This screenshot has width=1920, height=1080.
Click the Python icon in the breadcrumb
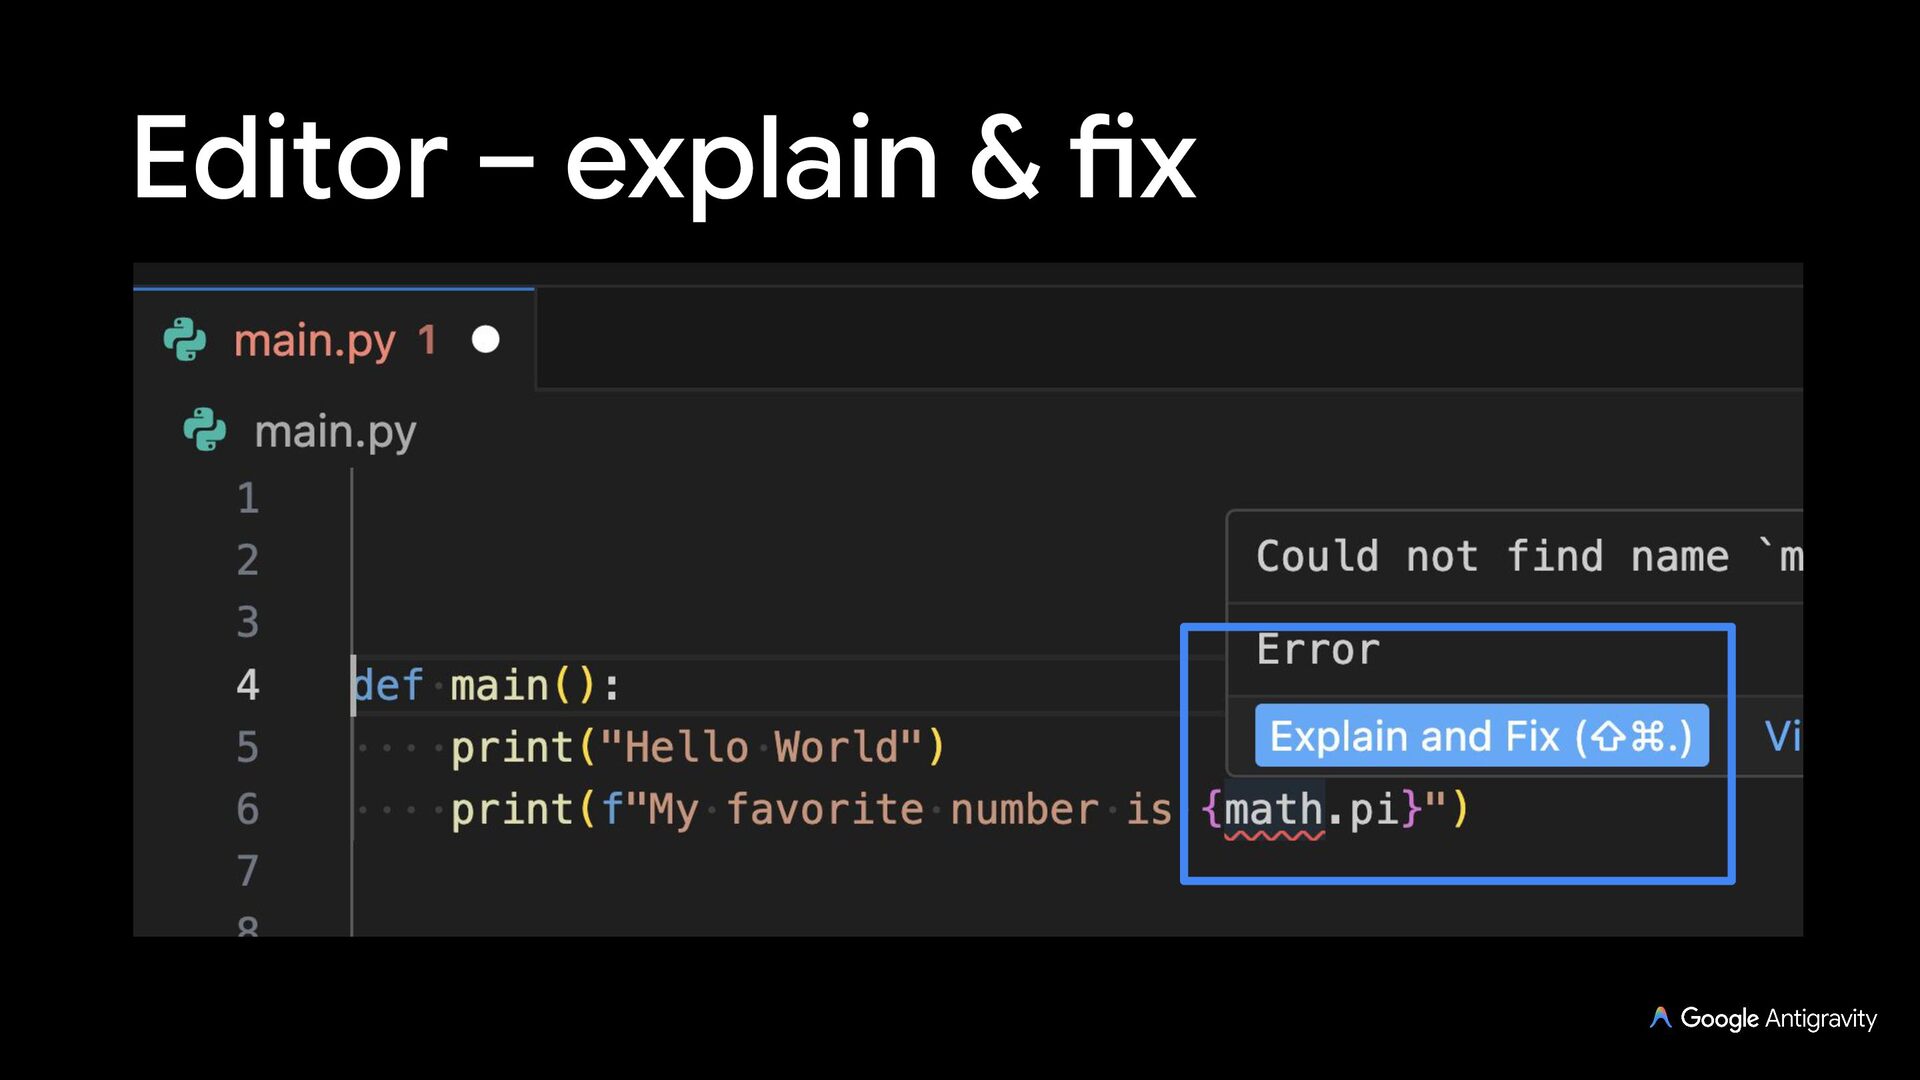coord(205,431)
